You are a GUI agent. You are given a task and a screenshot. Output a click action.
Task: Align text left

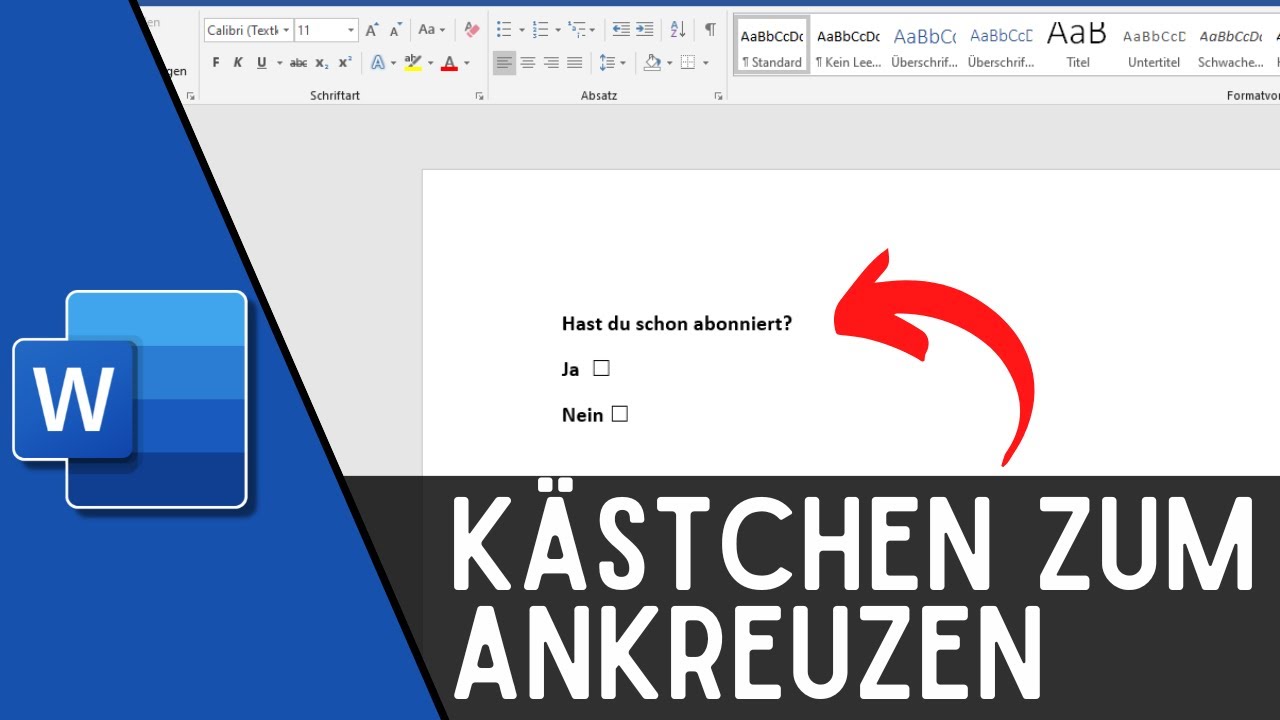click(x=504, y=63)
